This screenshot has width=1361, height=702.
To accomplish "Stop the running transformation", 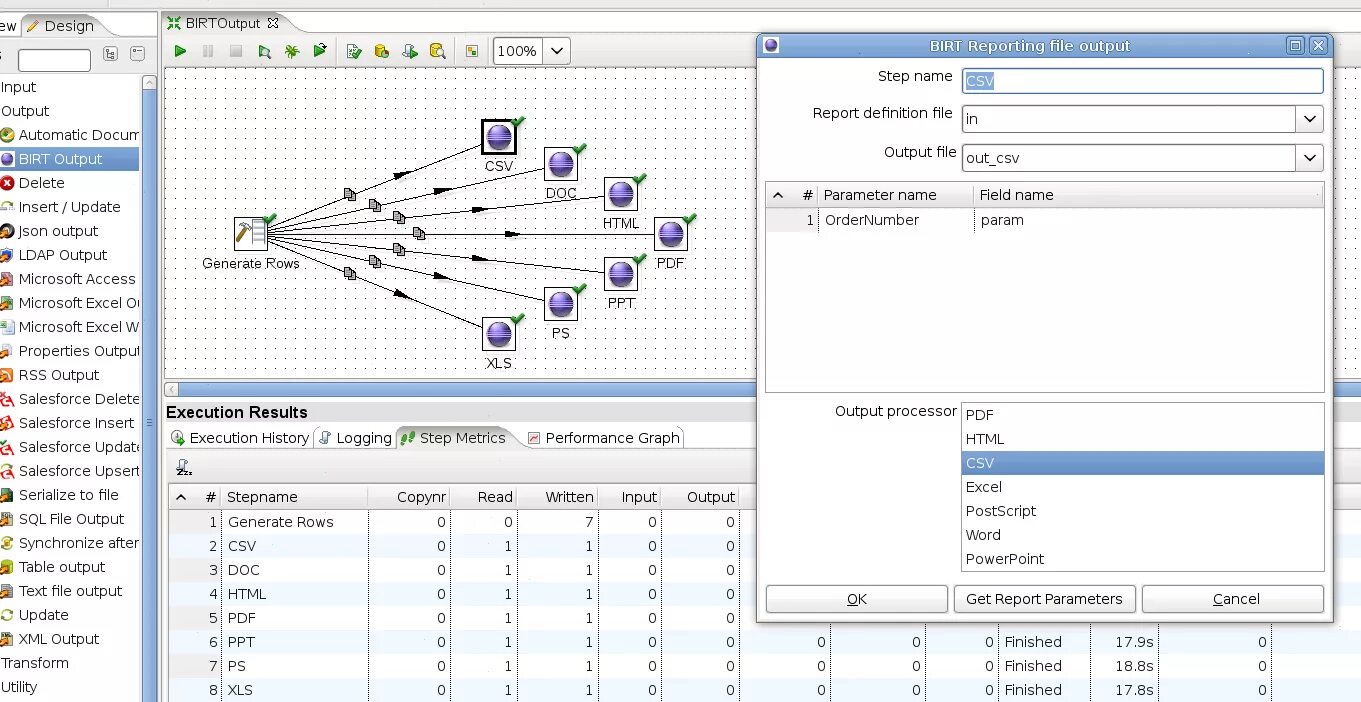I will point(236,51).
